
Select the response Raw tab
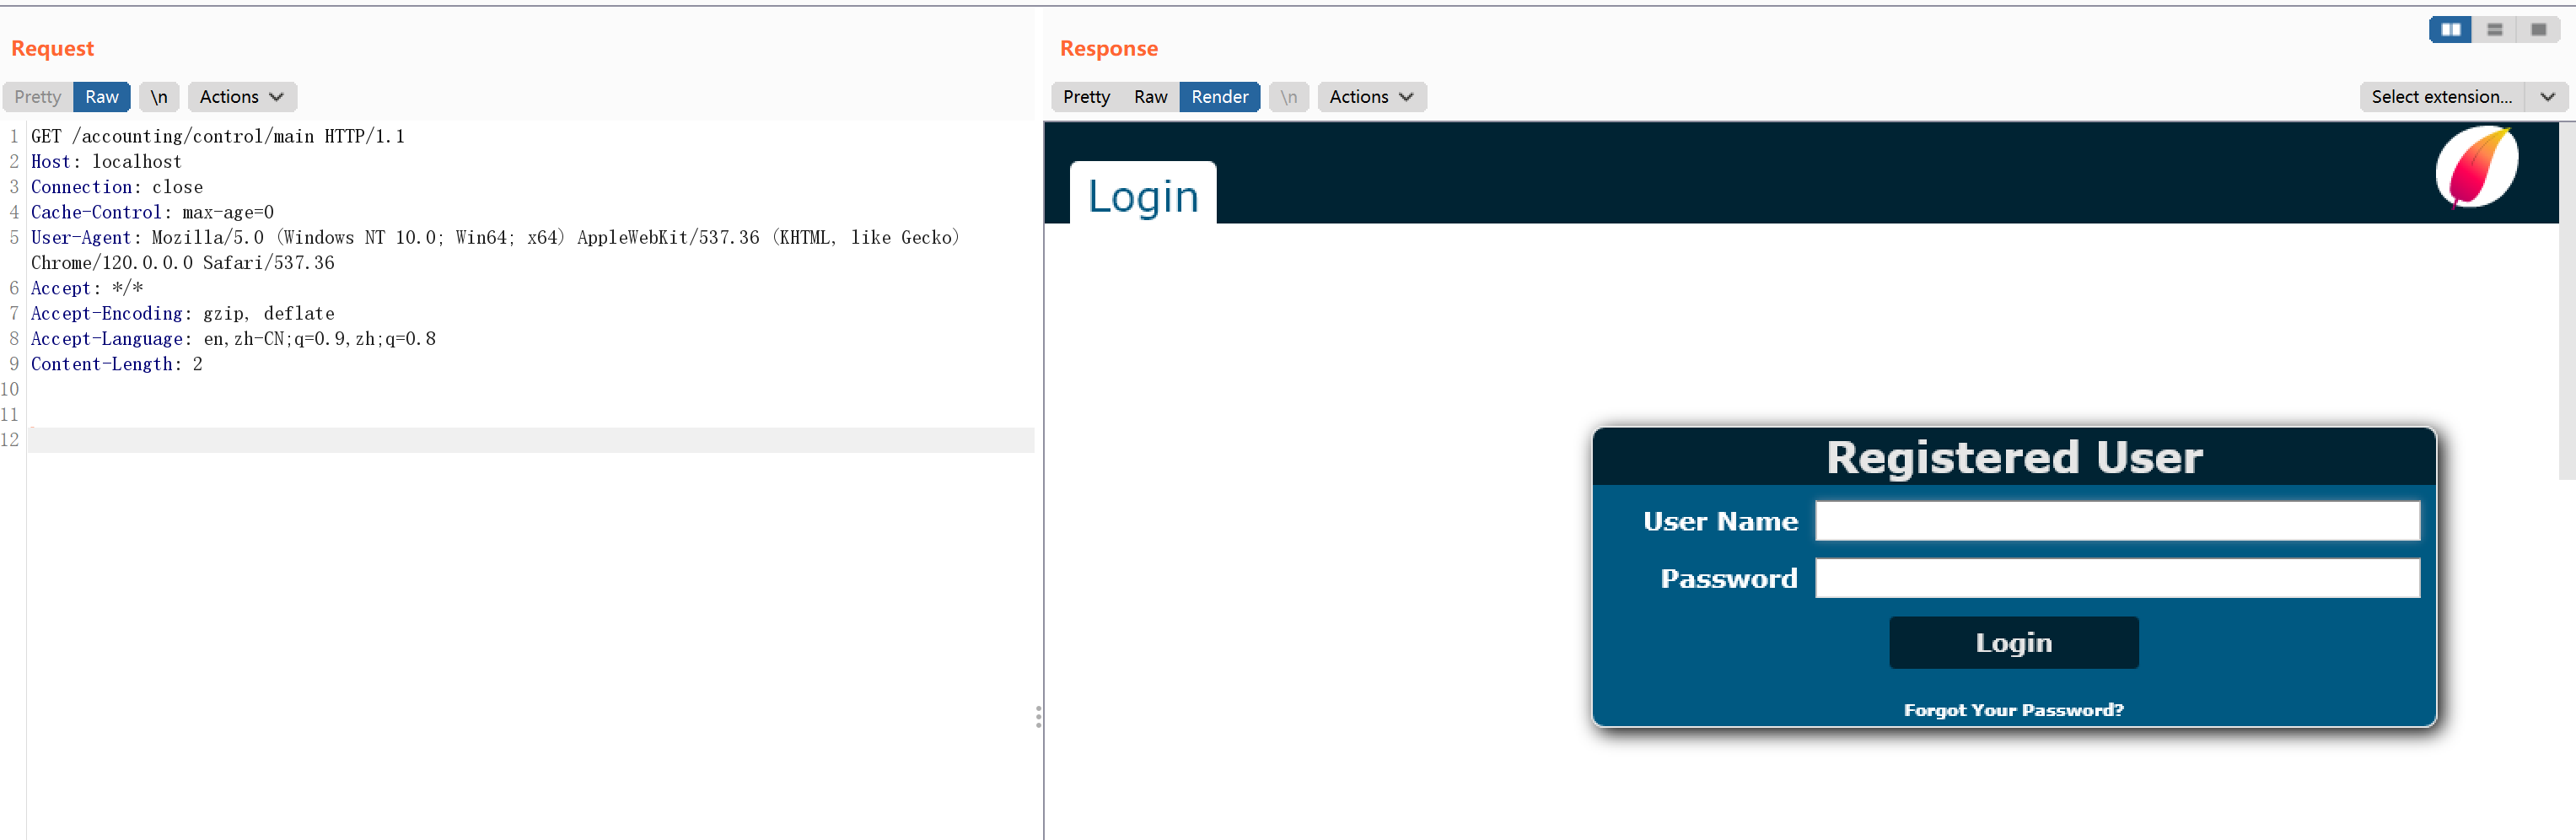1150,97
